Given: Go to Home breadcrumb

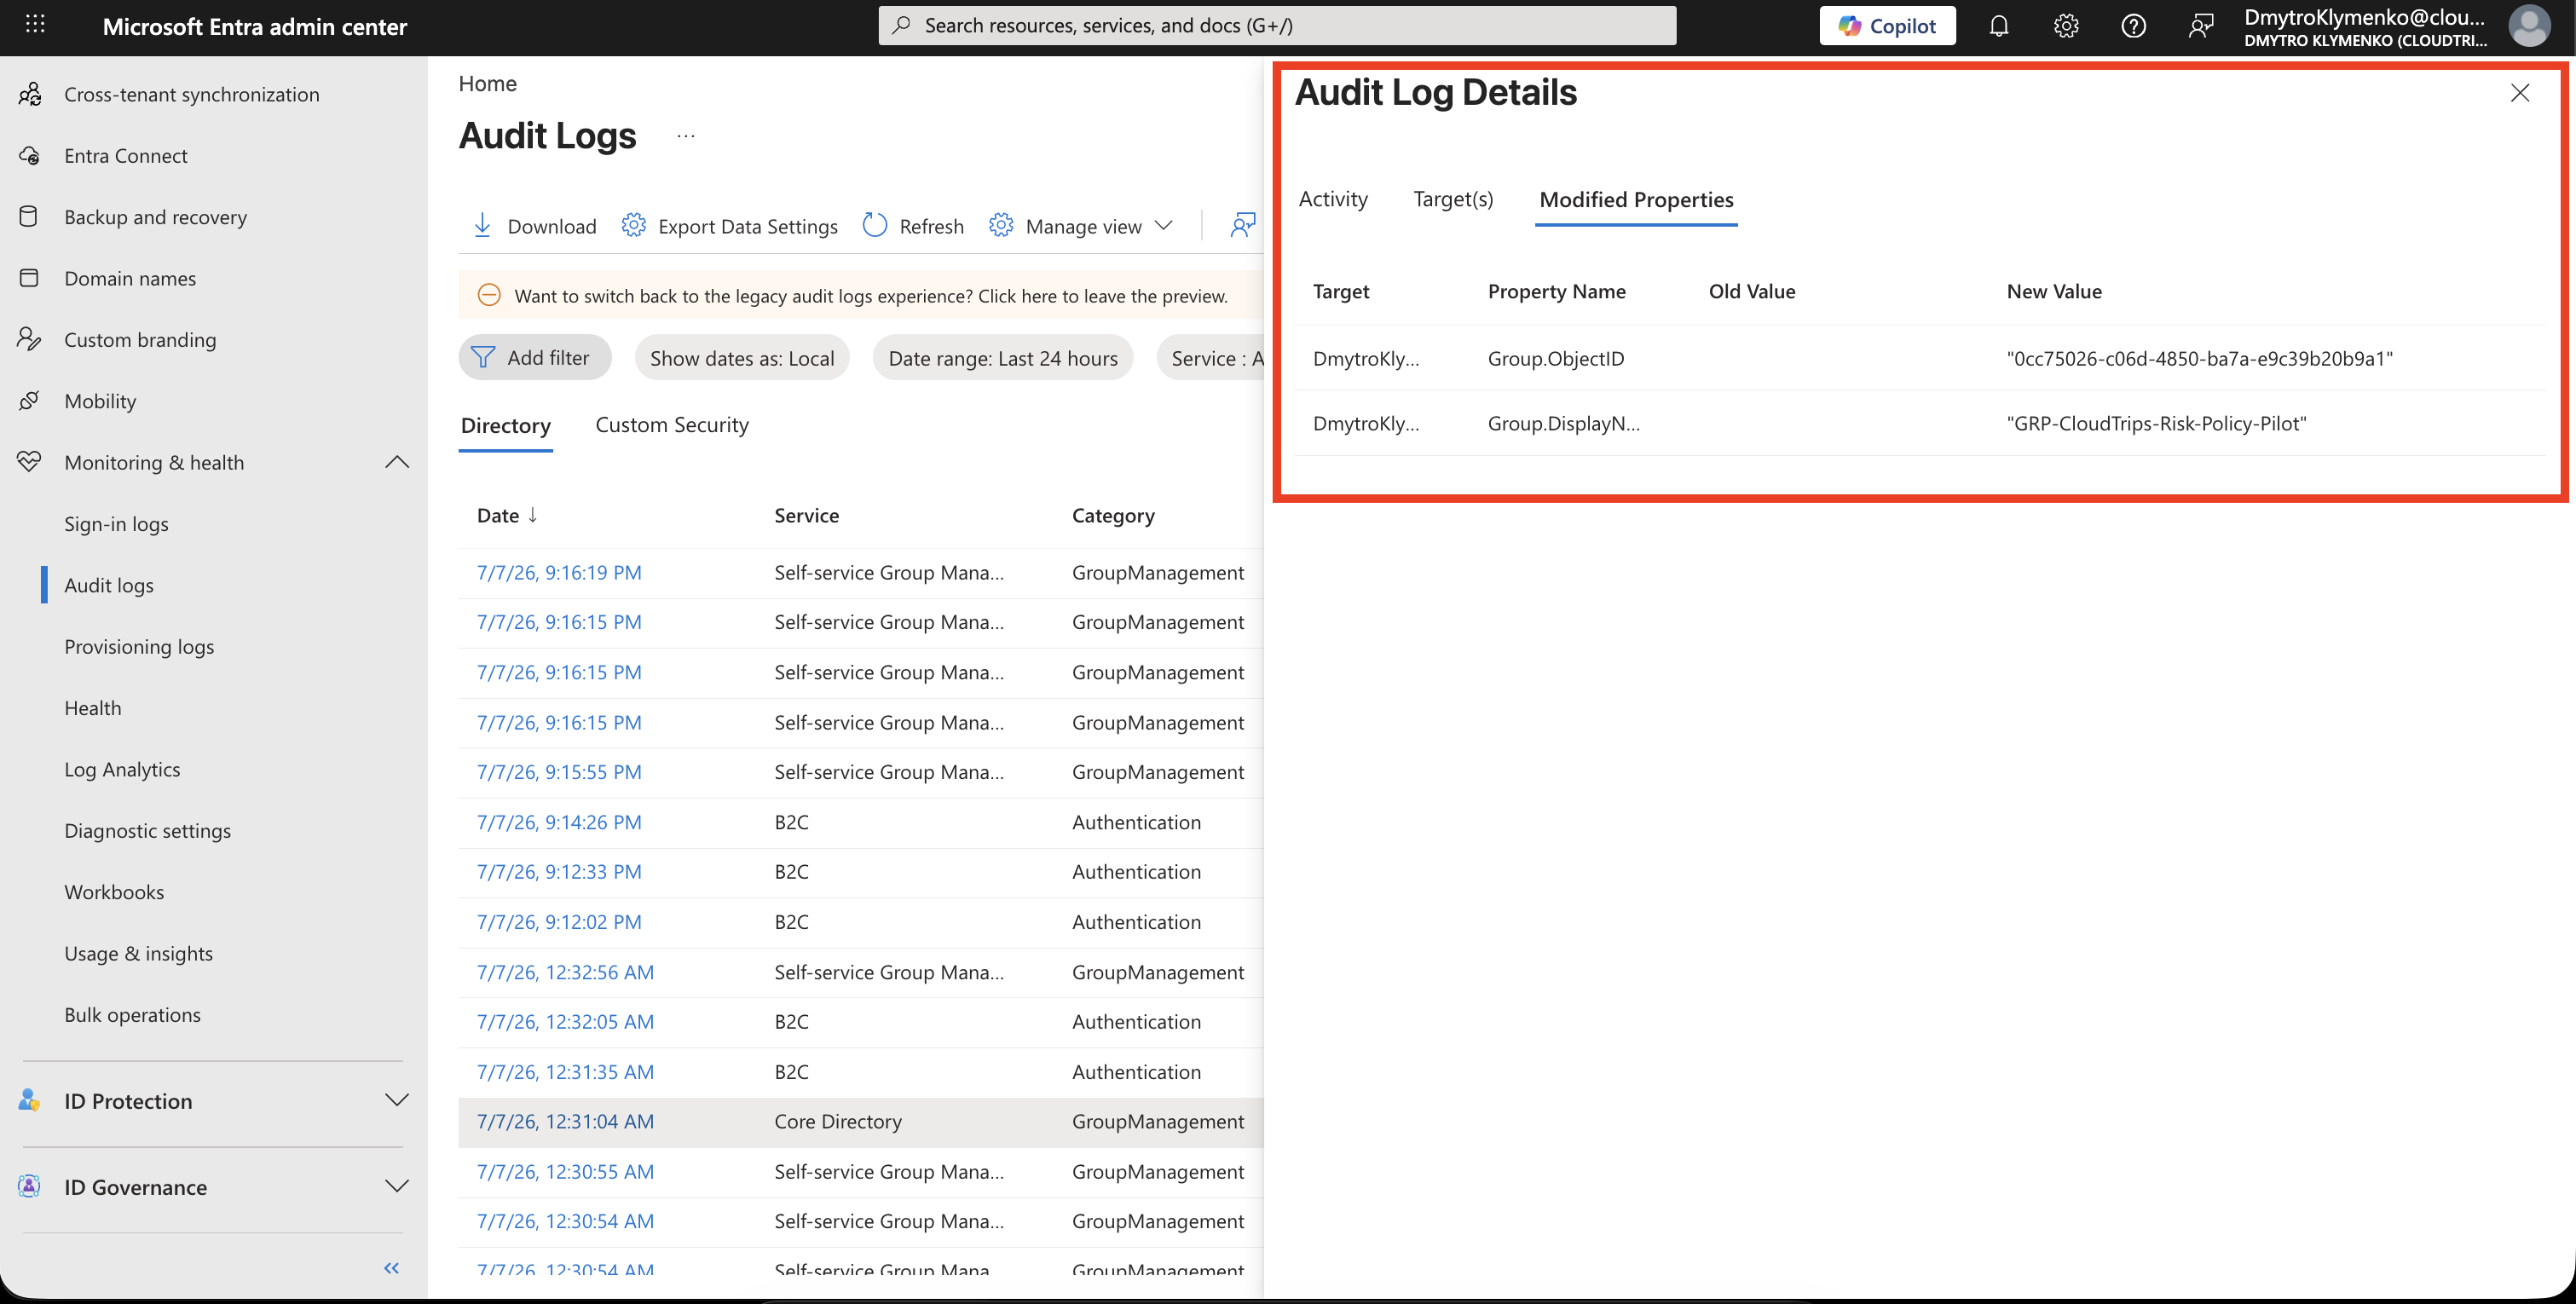Looking at the screenshot, I should click(487, 84).
